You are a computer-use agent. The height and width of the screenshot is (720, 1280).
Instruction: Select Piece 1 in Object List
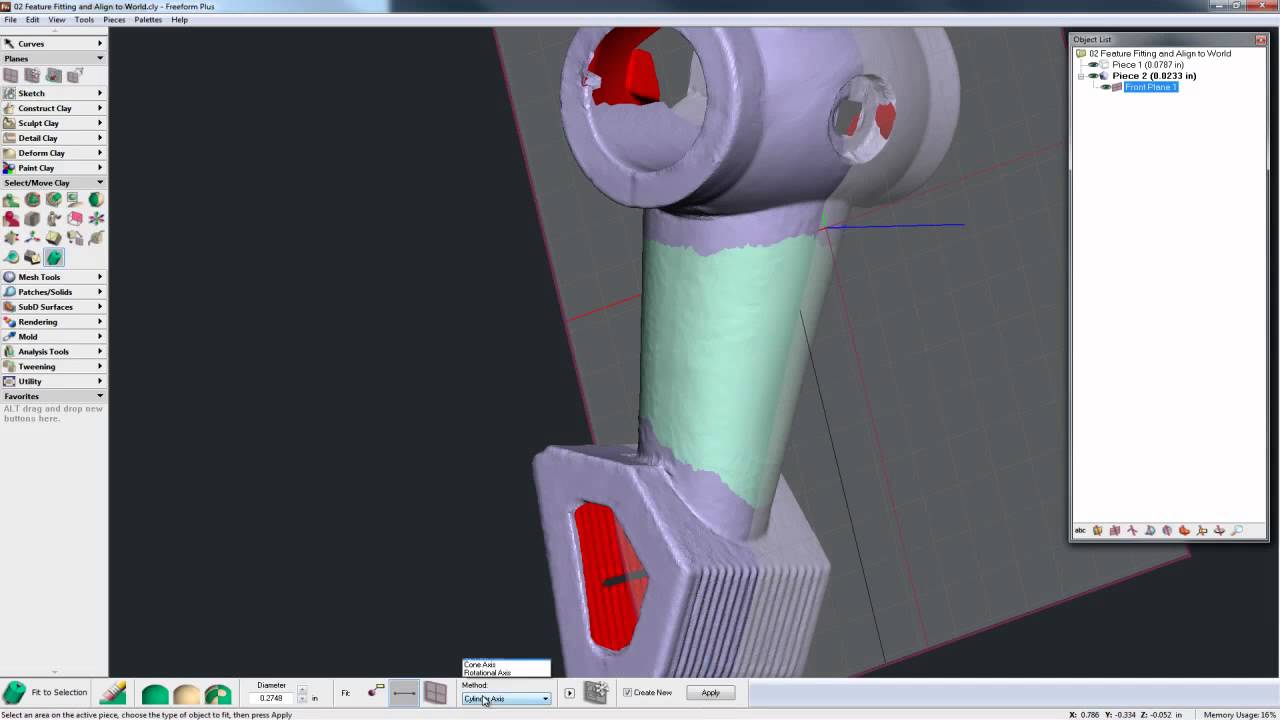pyautogui.click(x=1148, y=65)
